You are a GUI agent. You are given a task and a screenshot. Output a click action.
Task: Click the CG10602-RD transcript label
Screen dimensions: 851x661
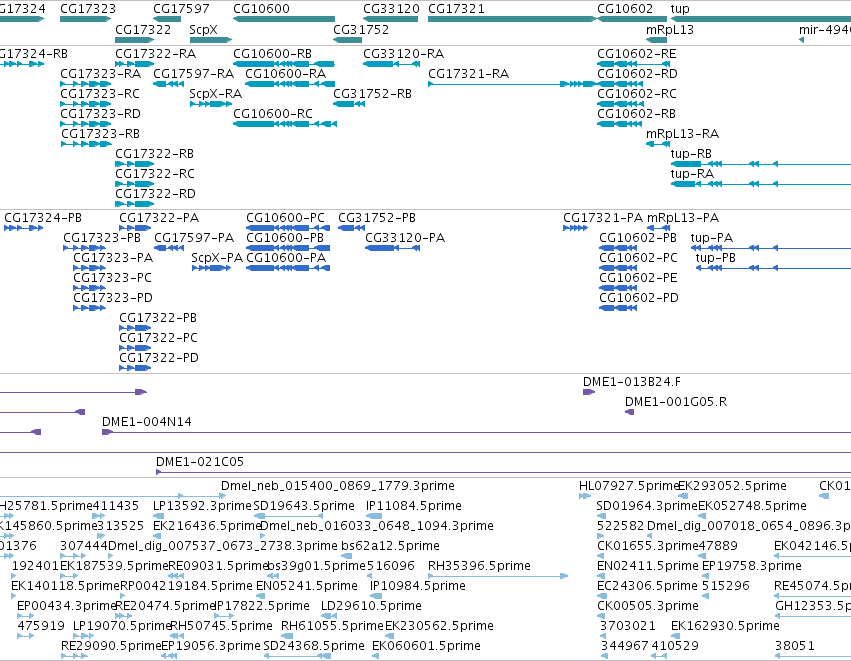637,74
